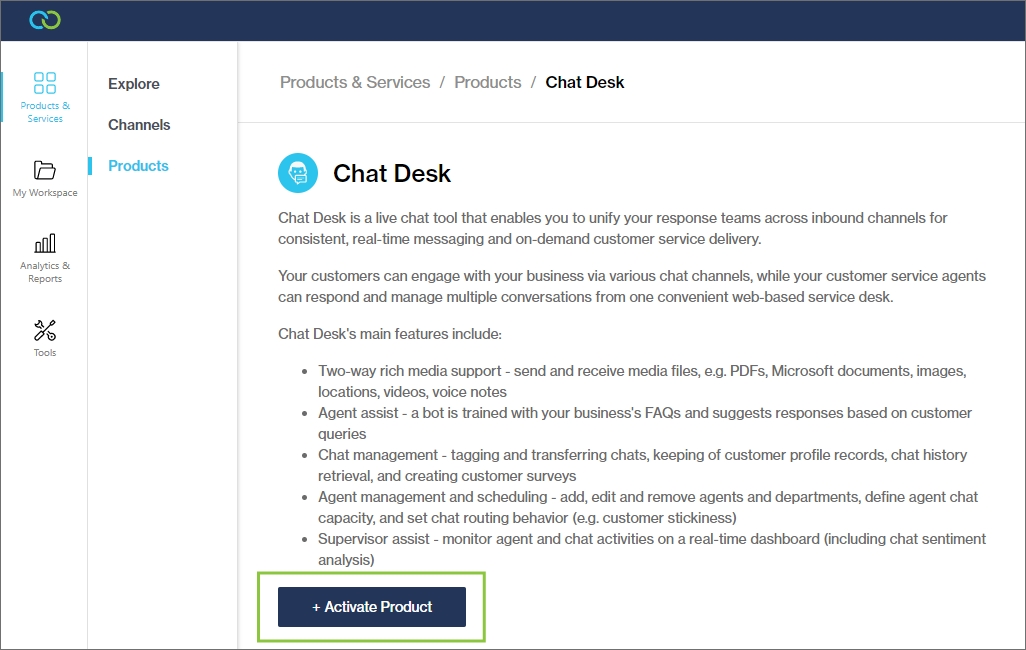Viewport: 1026px width, 650px height.
Task: Open the Explore section
Action: [x=133, y=84]
